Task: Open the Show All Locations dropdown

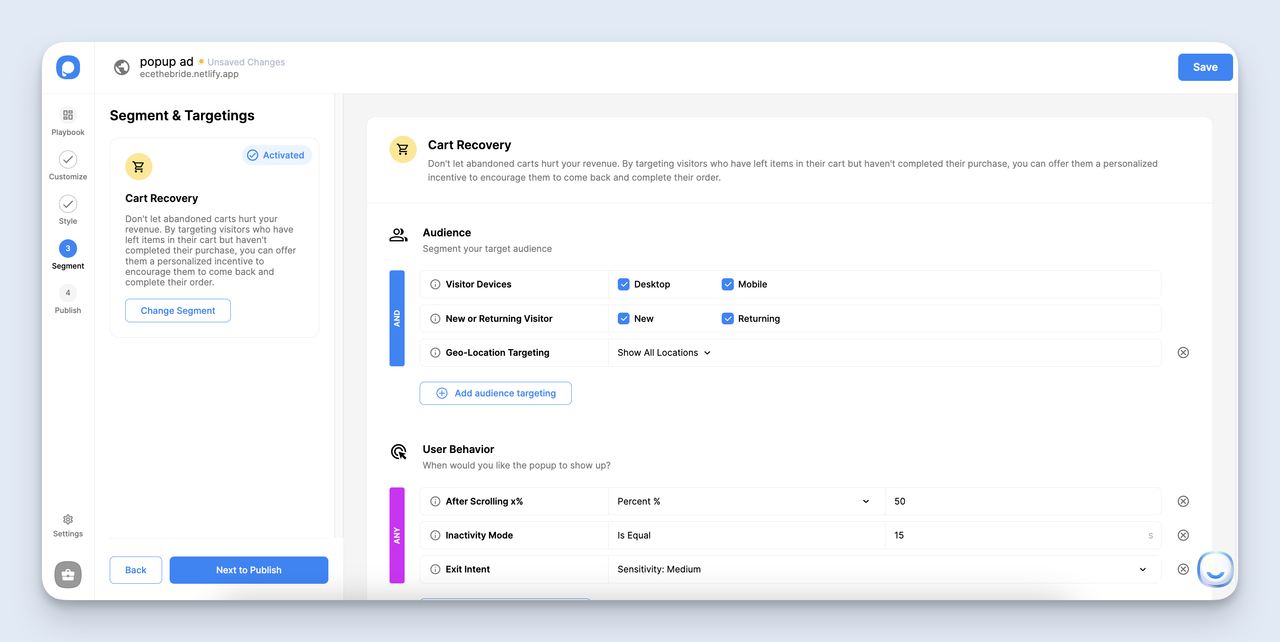Action: pos(664,353)
